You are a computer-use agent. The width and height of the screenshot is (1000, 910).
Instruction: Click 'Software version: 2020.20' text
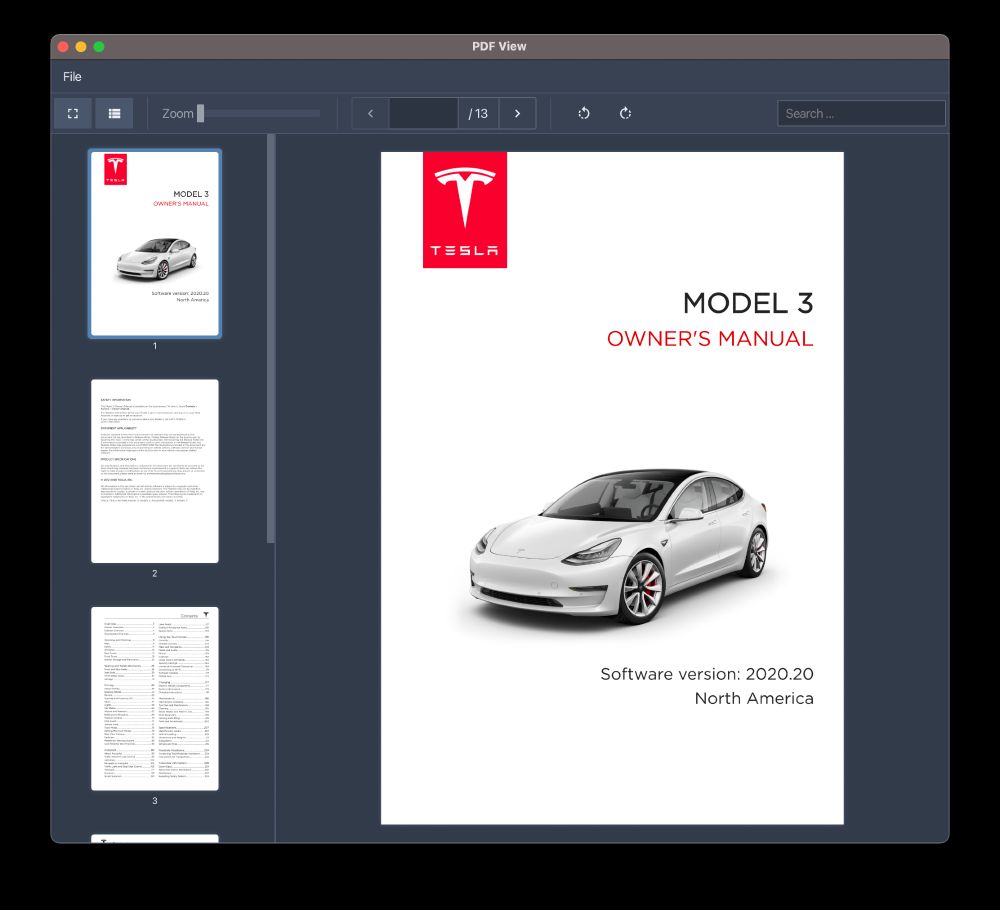(707, 674)
